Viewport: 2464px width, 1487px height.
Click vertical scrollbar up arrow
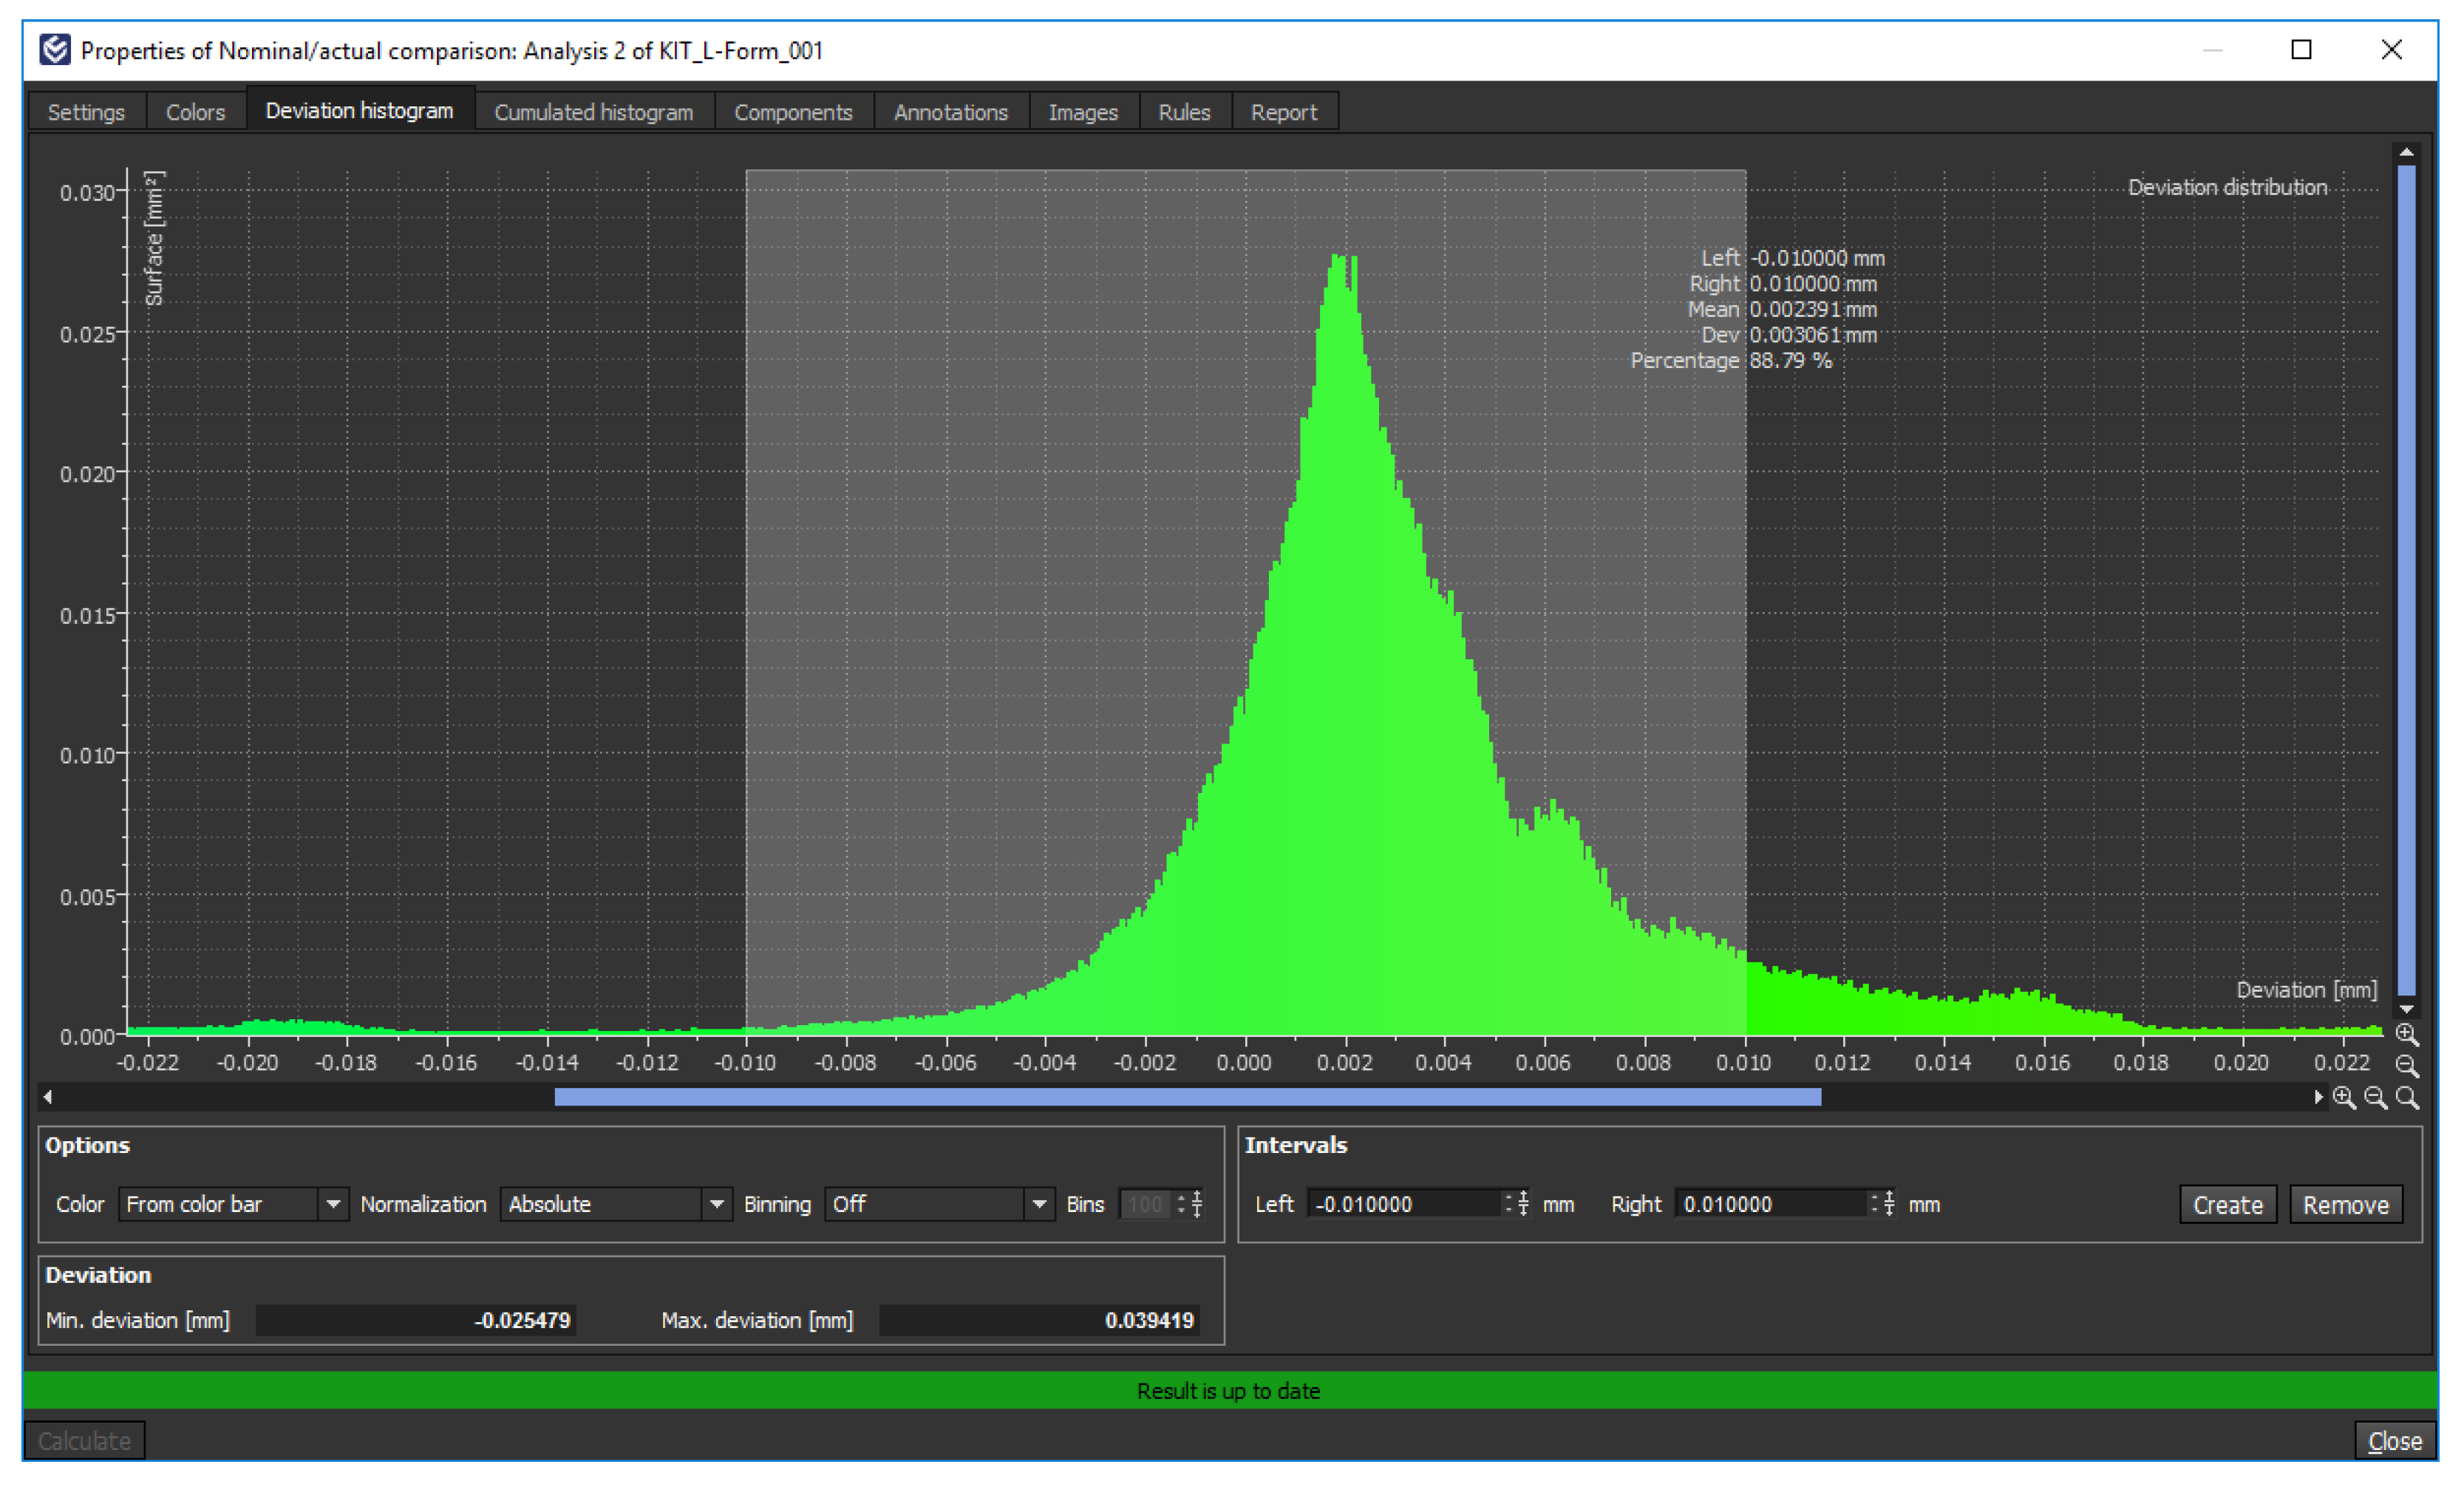[x=2406, y=153]
